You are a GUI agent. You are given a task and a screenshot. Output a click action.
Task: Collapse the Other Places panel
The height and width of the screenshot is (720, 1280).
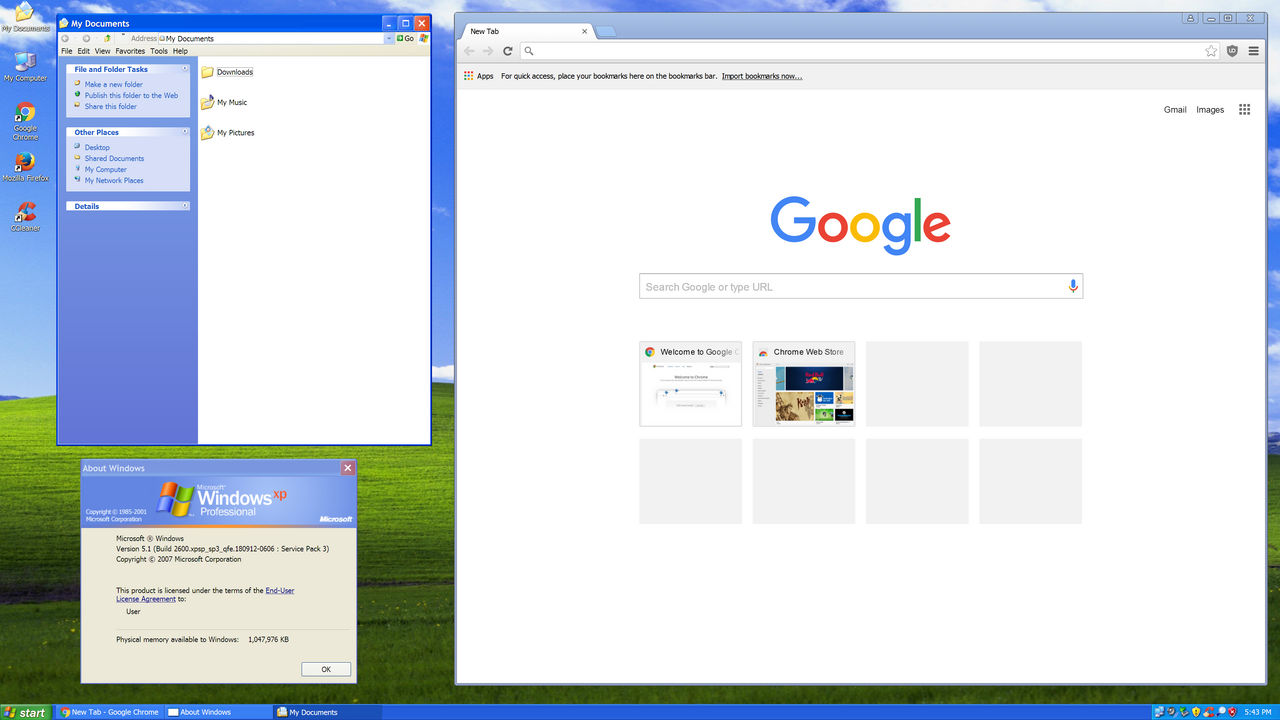[x=185, y=132]
